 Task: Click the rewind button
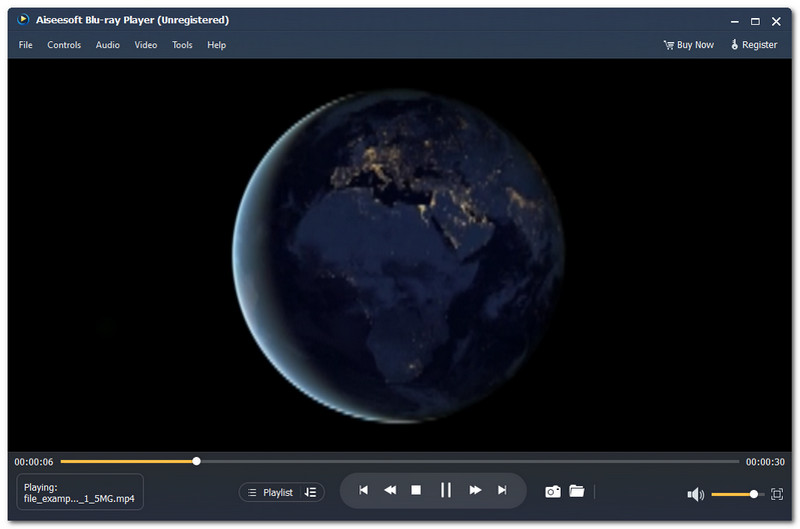click(390, 490)
